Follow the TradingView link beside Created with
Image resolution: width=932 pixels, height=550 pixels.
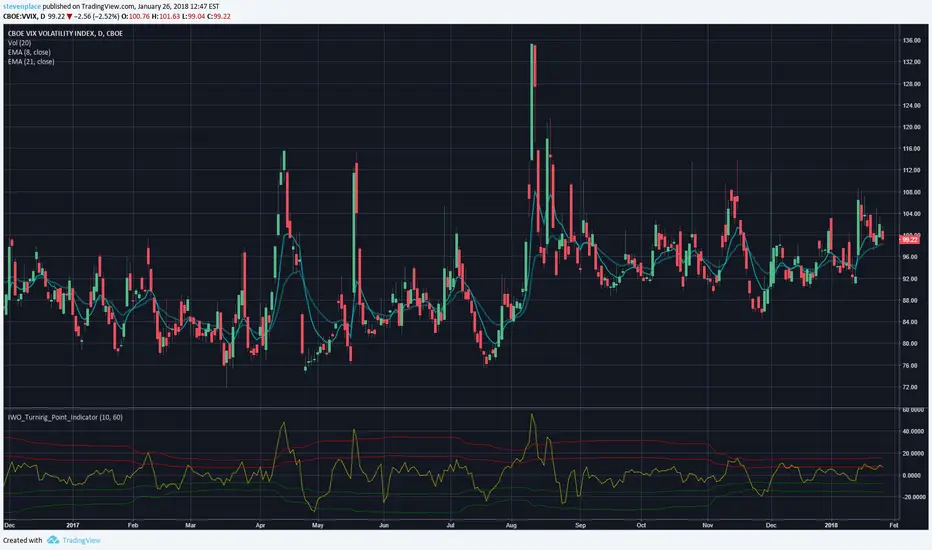click(81, 540)
